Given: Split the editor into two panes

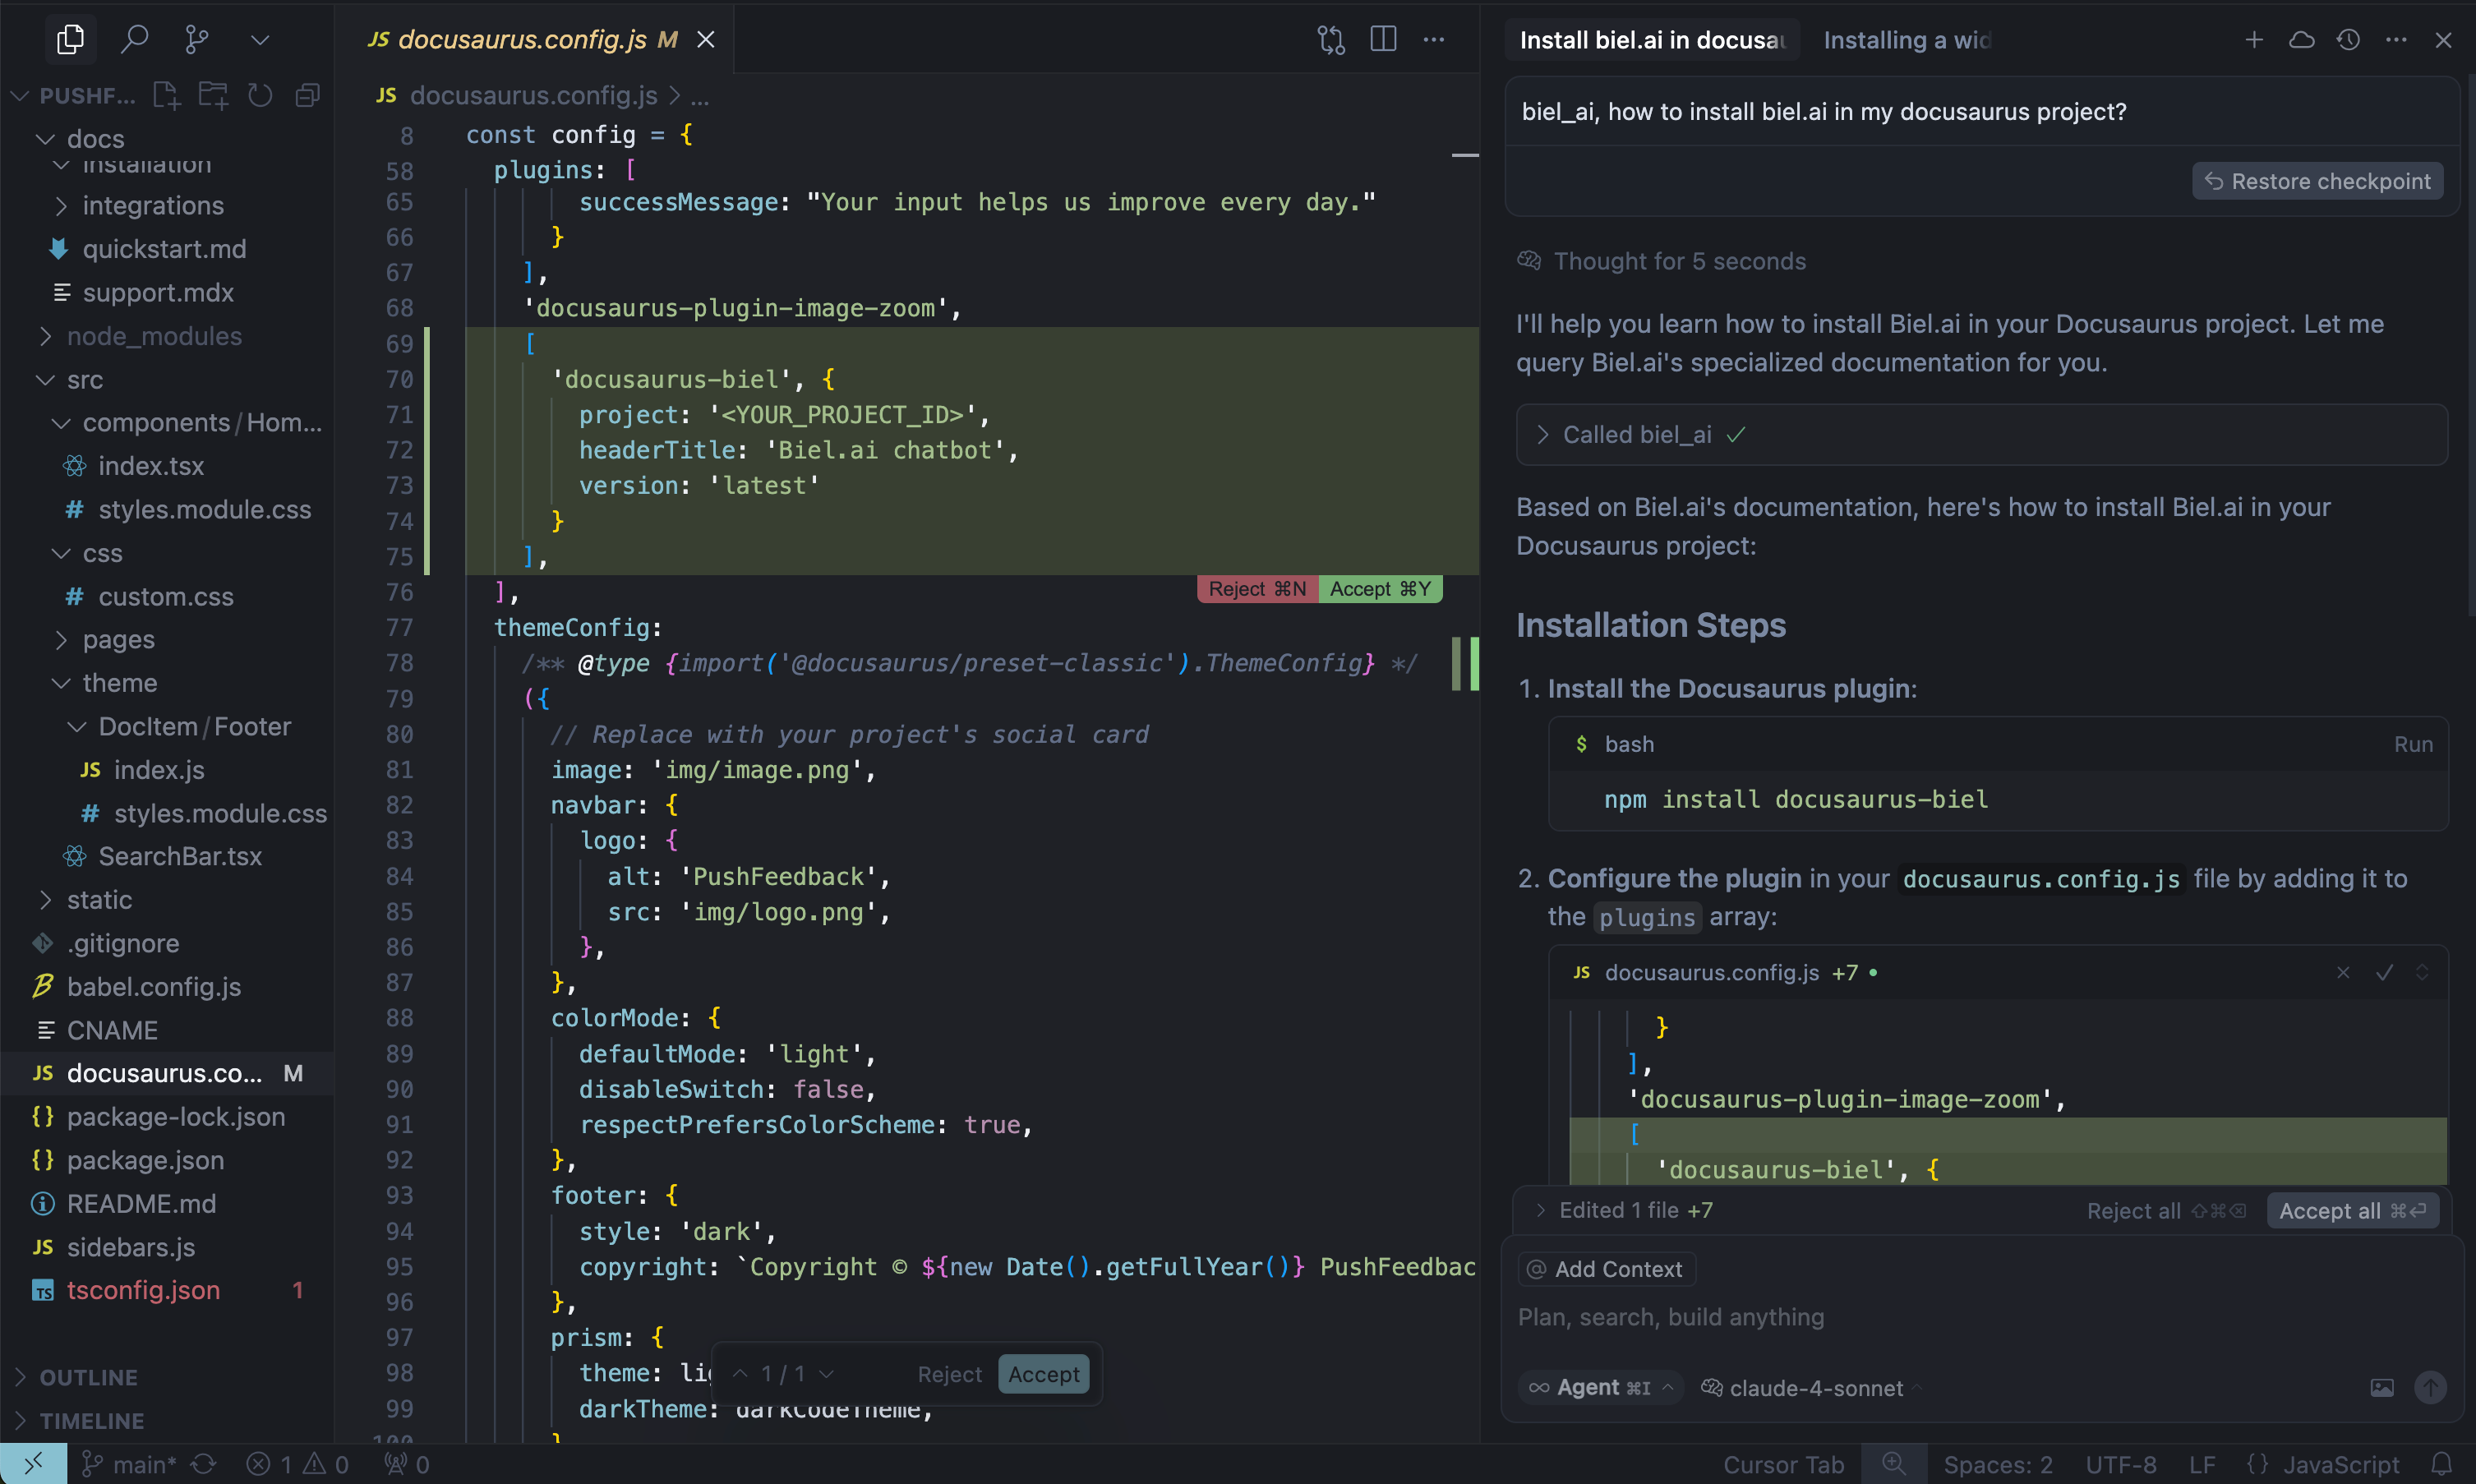Looking at the screenshot, I should (x=1382, y=39).
